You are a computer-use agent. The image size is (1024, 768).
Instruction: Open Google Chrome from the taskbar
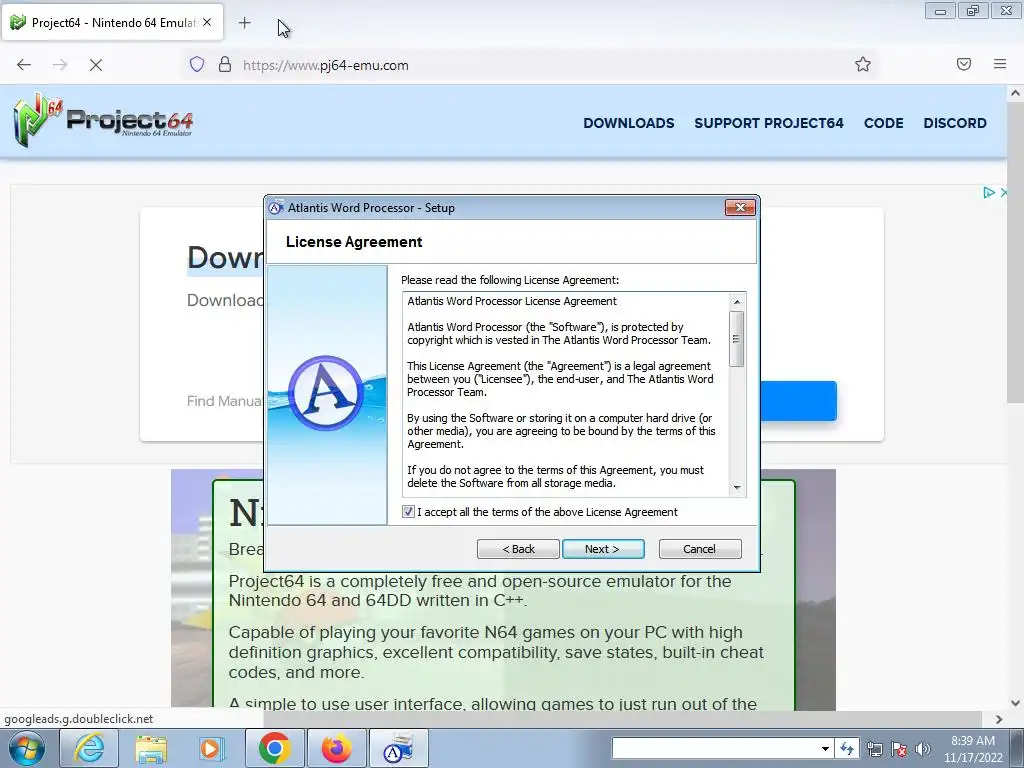click(274, 748)
